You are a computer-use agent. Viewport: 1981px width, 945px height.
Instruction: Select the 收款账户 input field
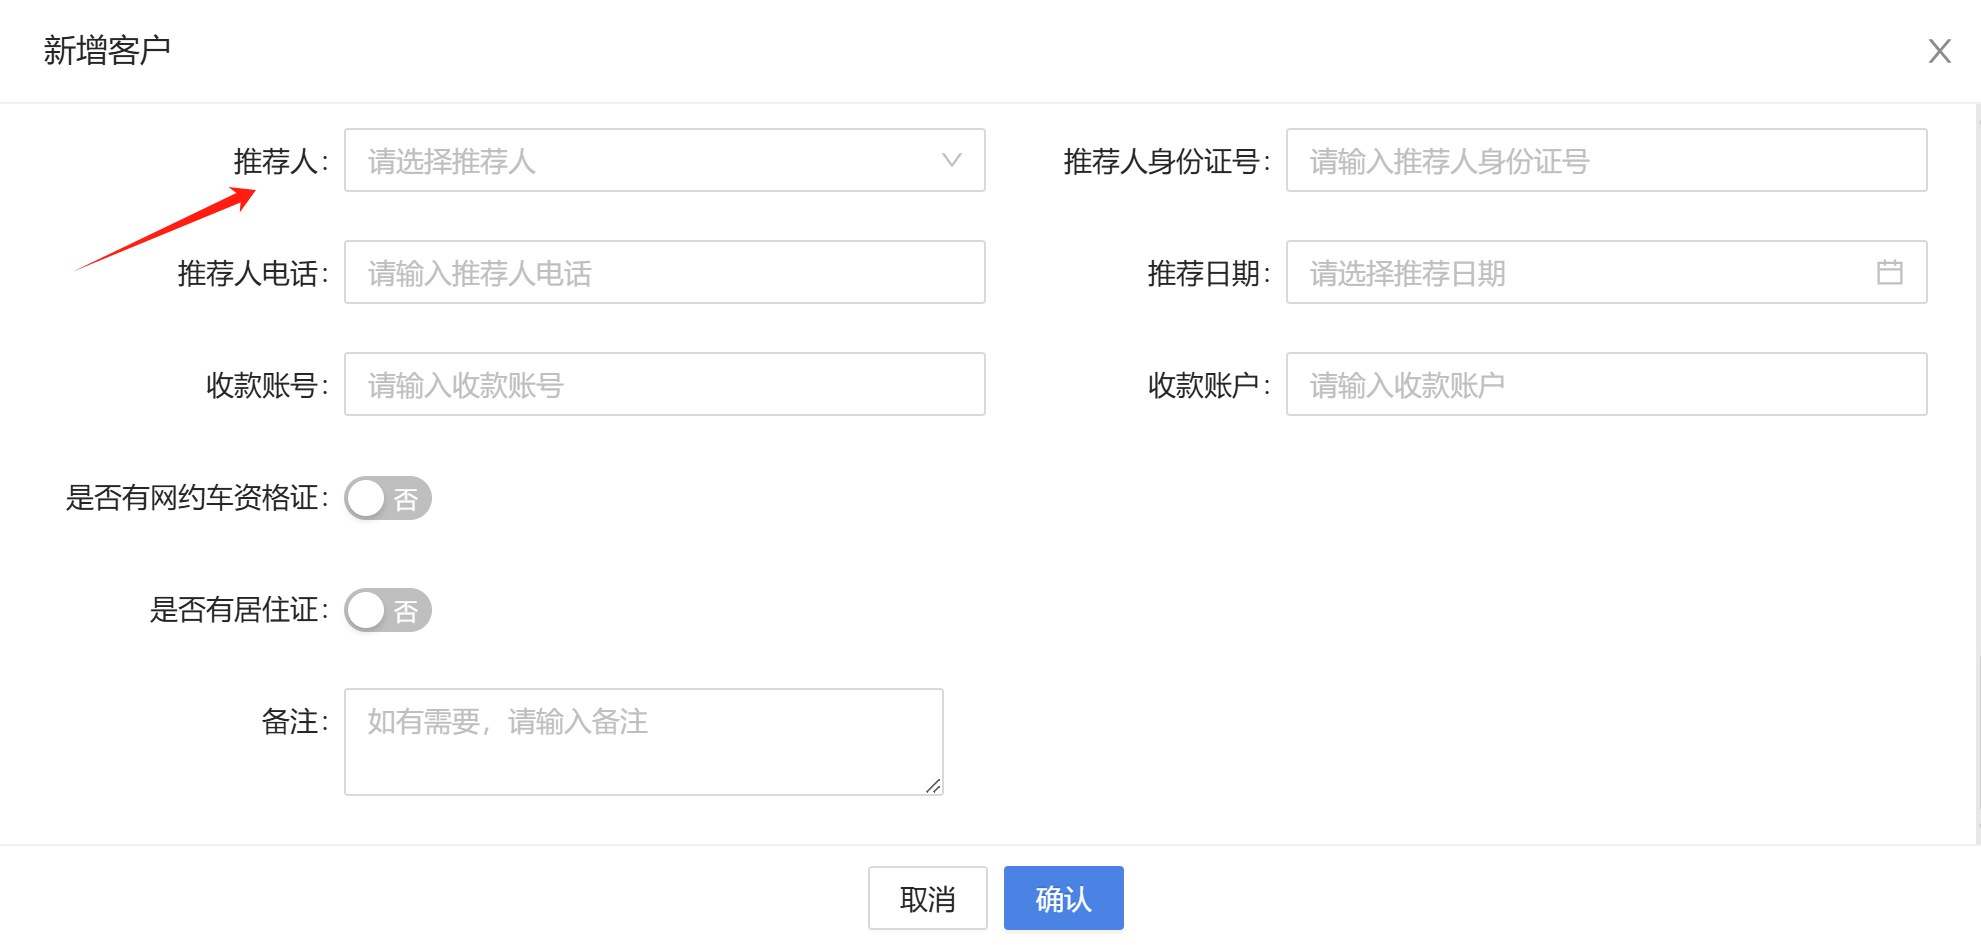[x=1605, y=384]
